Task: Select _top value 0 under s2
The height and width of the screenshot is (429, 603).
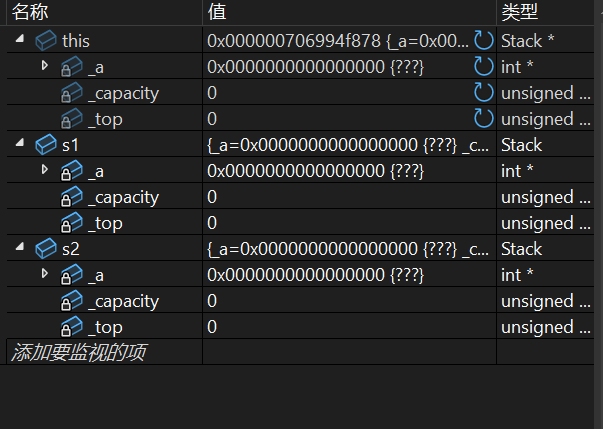Action: [x=212, y=327]
